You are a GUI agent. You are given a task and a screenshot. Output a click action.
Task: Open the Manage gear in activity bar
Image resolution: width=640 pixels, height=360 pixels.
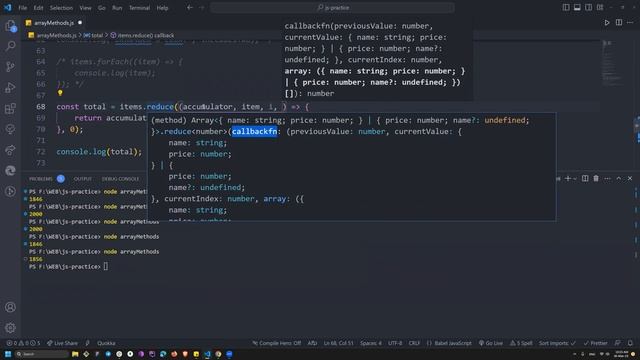coord(10,327)
